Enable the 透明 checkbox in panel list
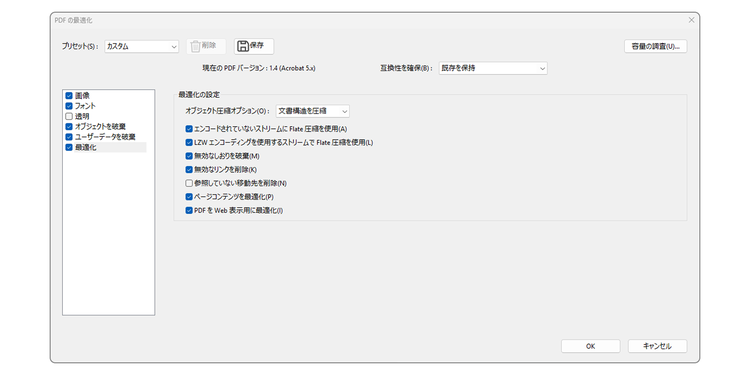Image resolution: width=750 pixels, height=375 pixels. [69, 116]
